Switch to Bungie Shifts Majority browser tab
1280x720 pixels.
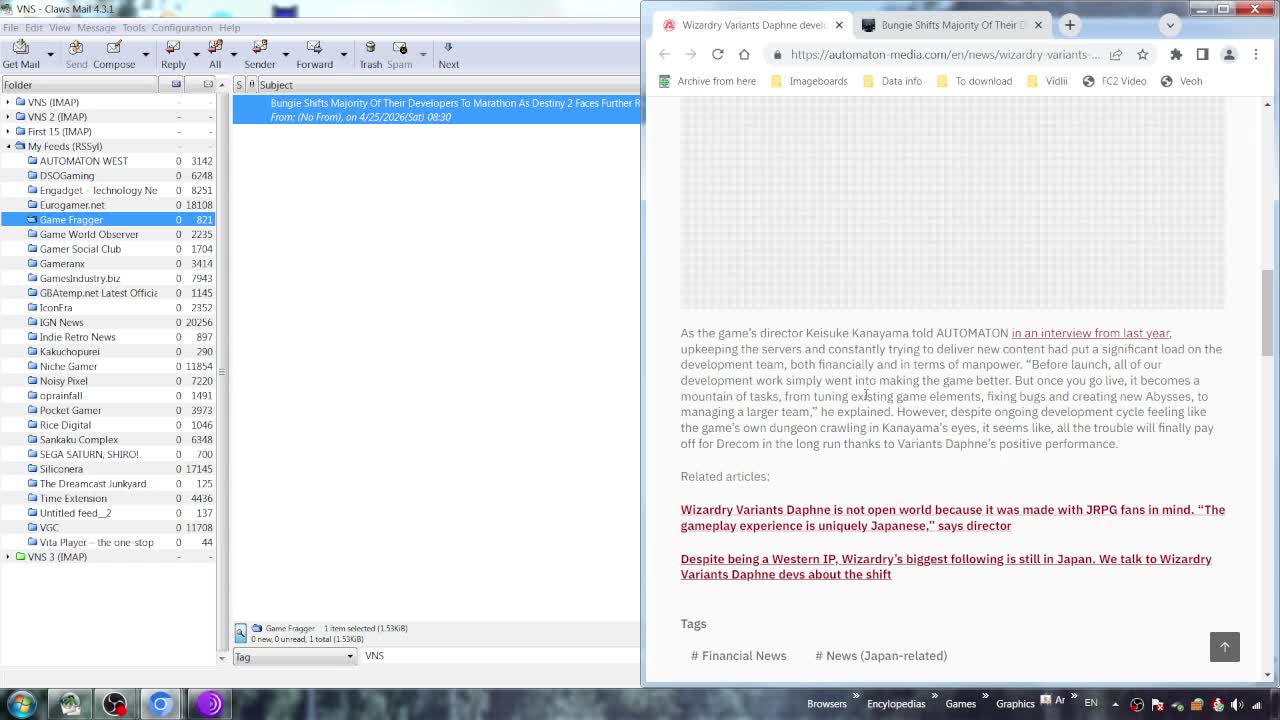point(951,25)
